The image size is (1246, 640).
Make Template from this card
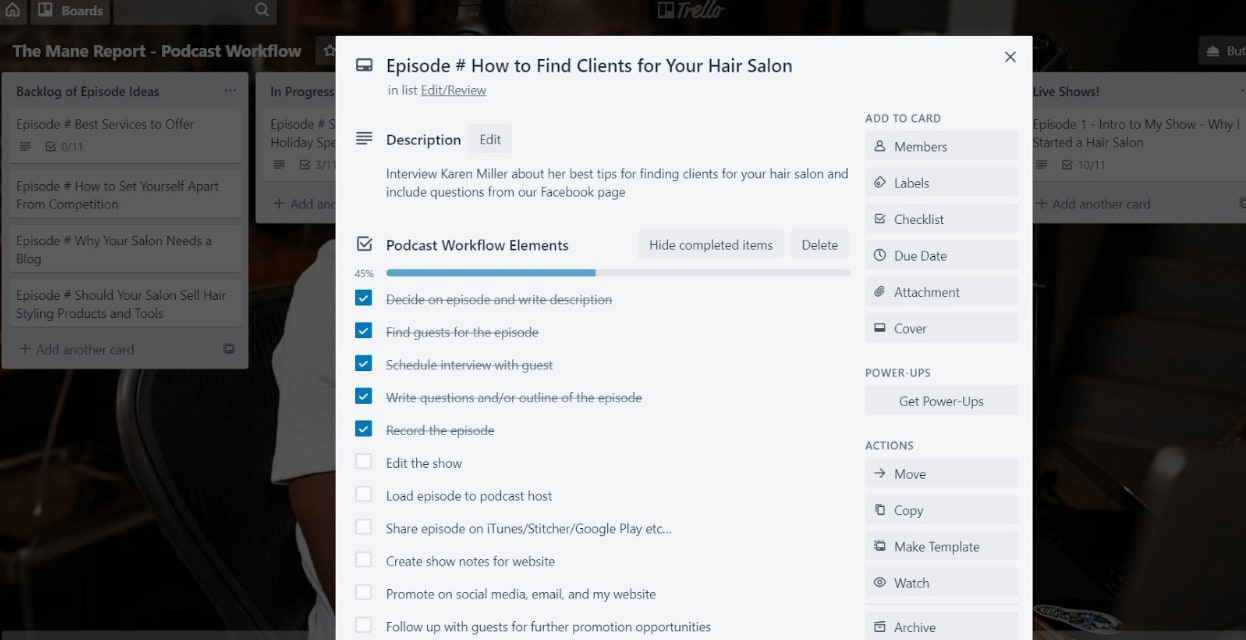(x=941, y=547)
